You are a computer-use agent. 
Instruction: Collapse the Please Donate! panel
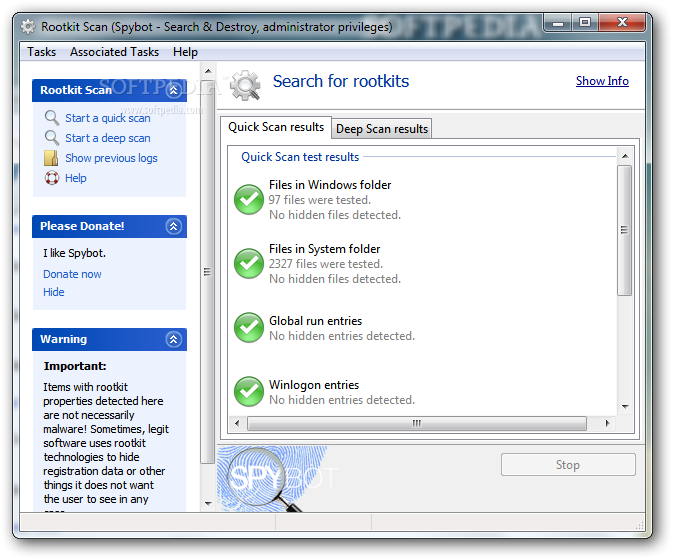[x=173, y=226]
